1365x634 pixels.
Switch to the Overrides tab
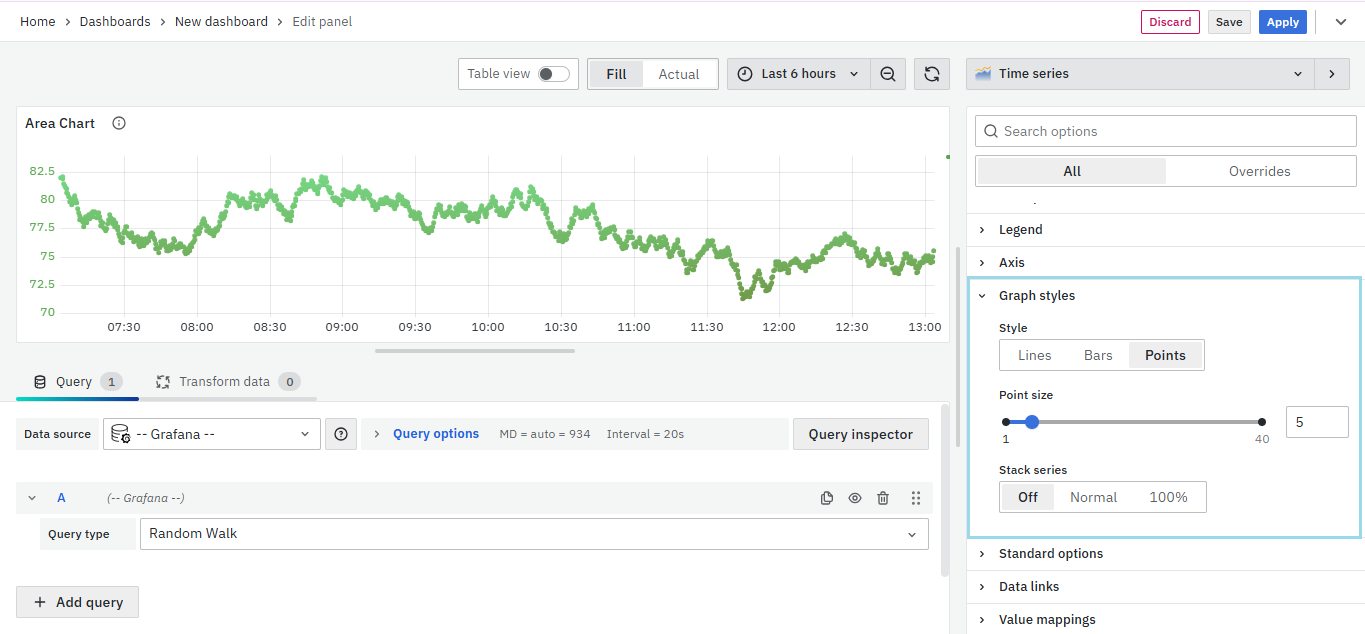1259,171
